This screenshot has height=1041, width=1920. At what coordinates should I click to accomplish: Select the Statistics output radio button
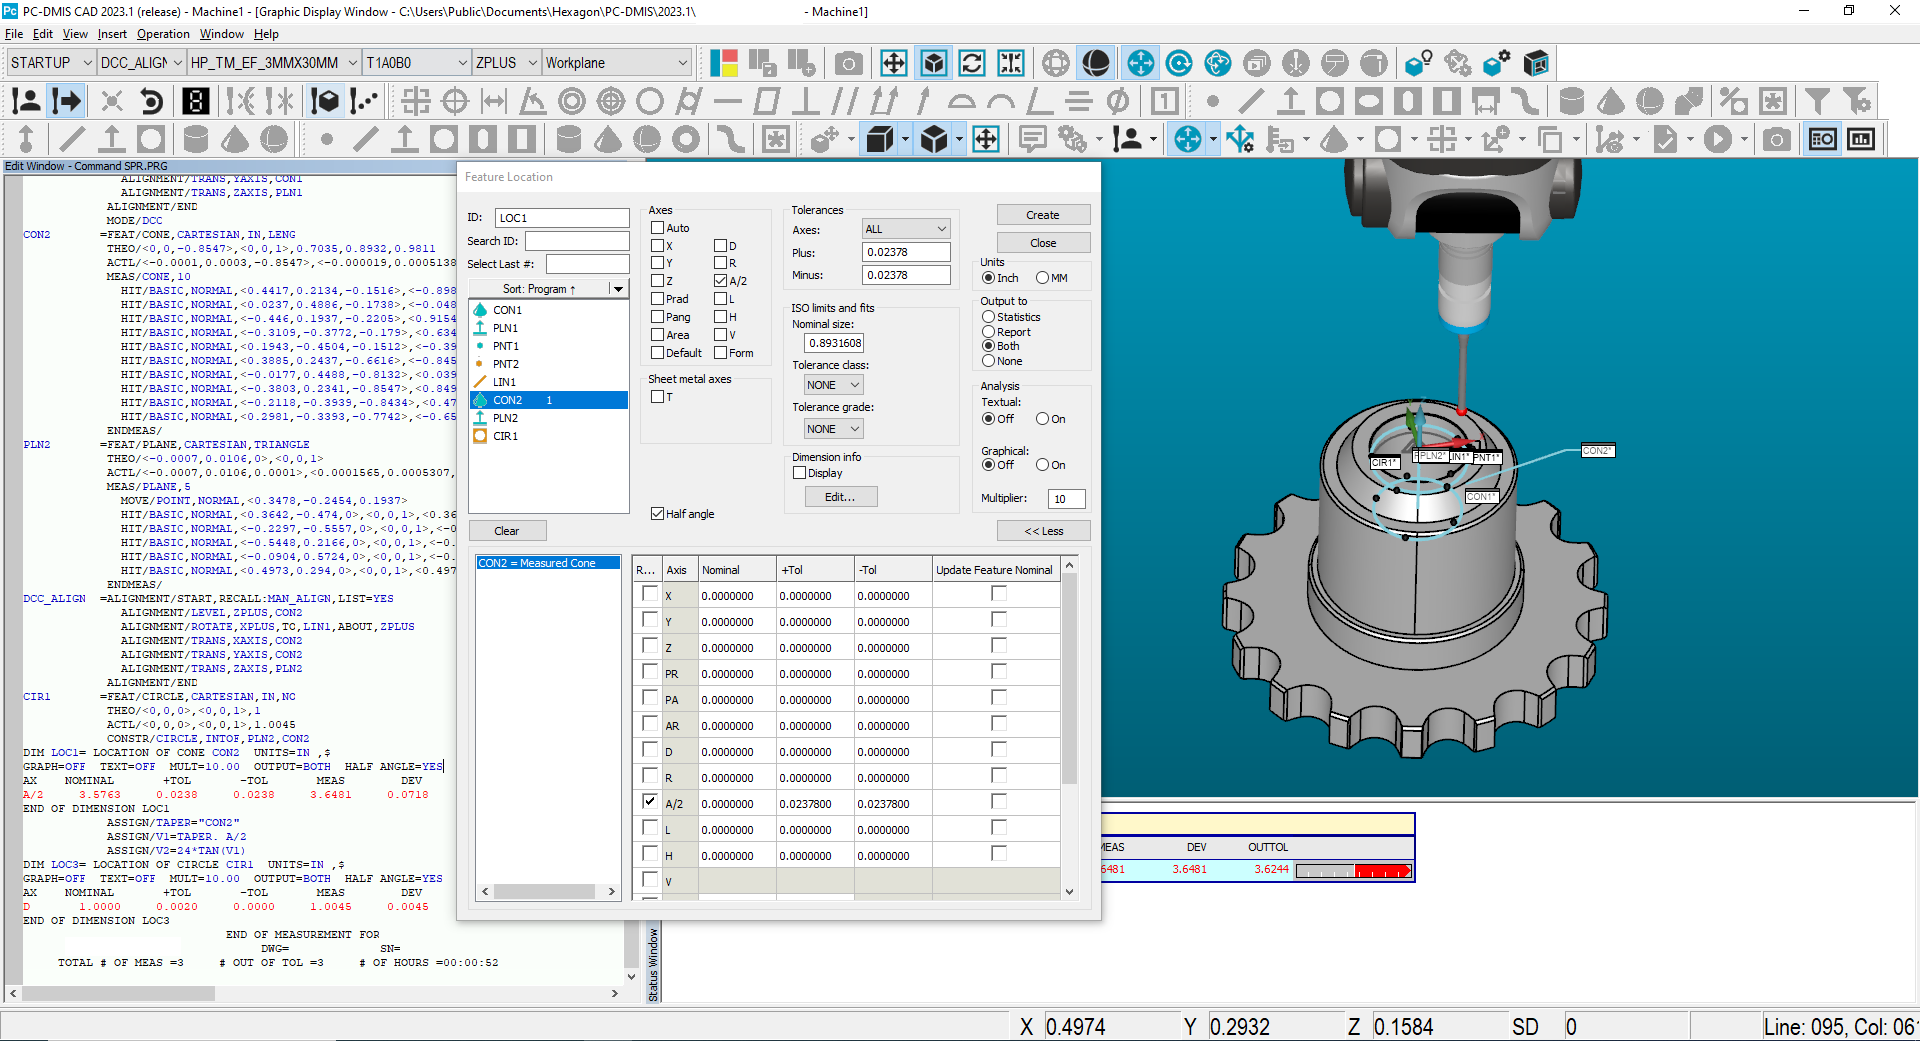[x=989, y=317]
